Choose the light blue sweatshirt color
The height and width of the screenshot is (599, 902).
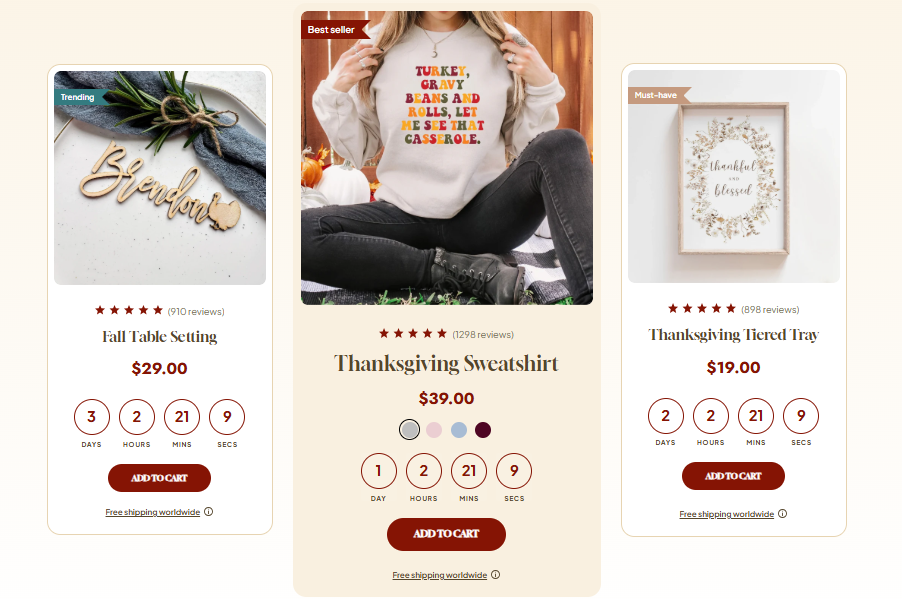(x=458, y=430)
